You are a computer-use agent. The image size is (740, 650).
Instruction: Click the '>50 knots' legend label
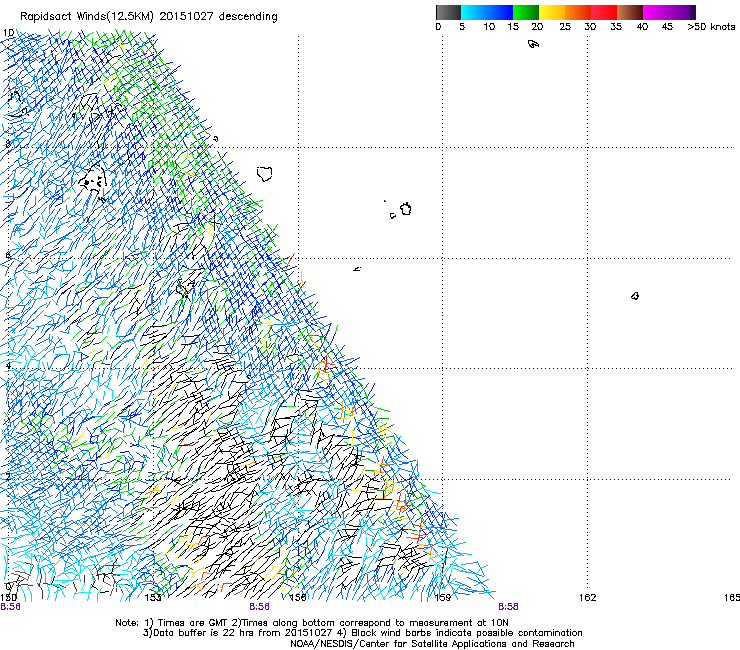tap(711, 27)
